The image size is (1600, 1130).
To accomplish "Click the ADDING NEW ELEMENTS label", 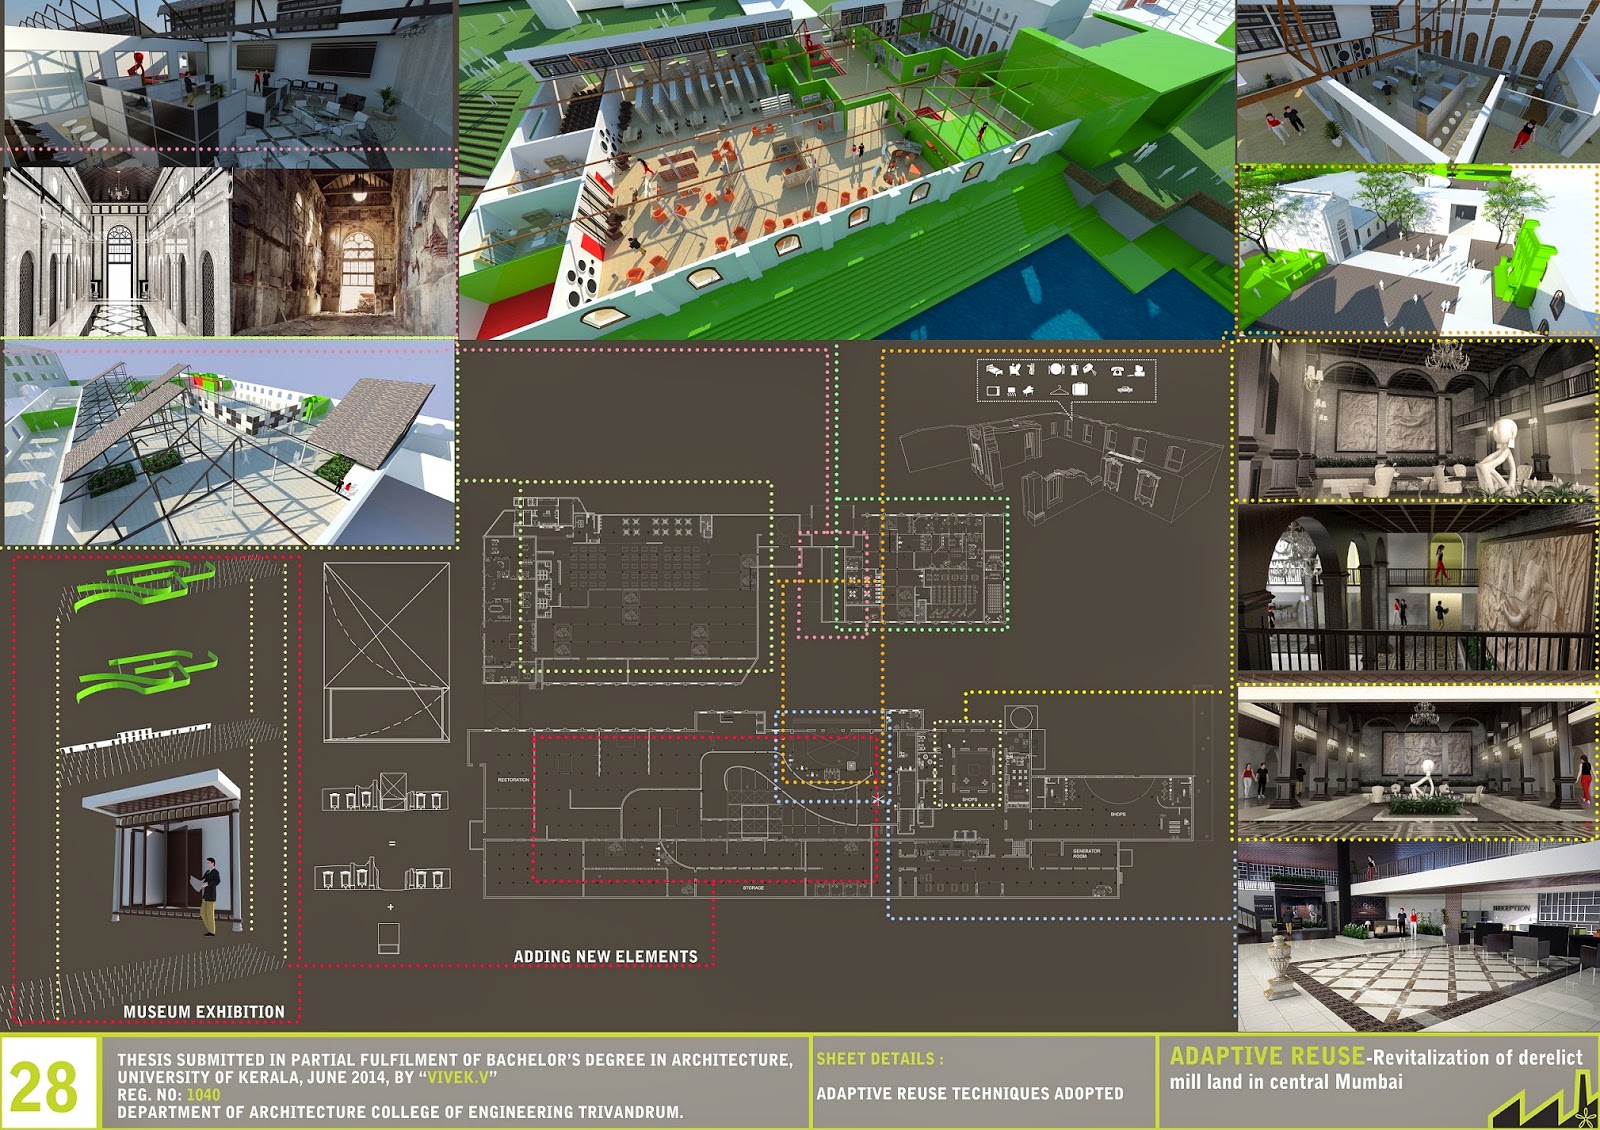I will pyautogui.click(x=606, y=957).
